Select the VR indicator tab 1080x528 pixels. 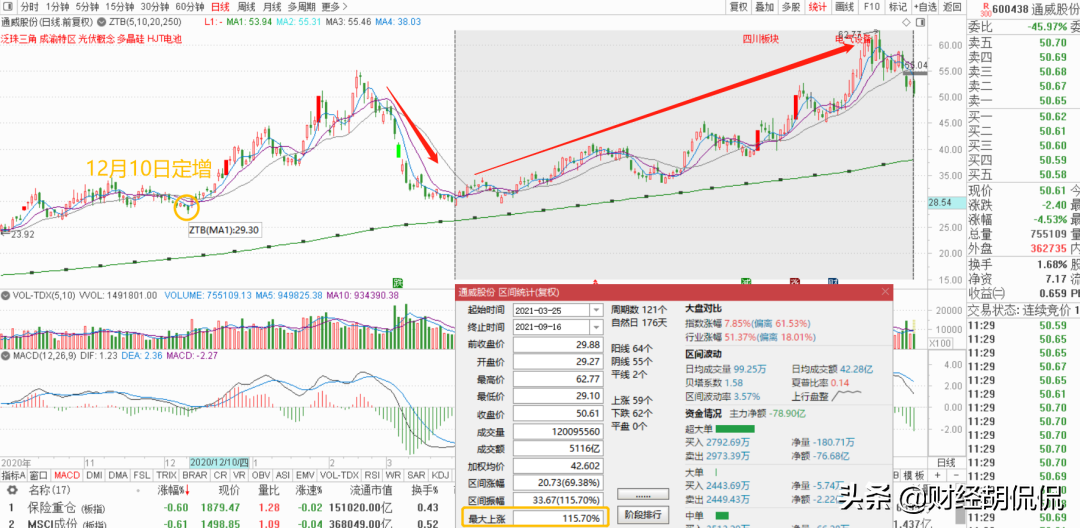[x=240, y=475]
